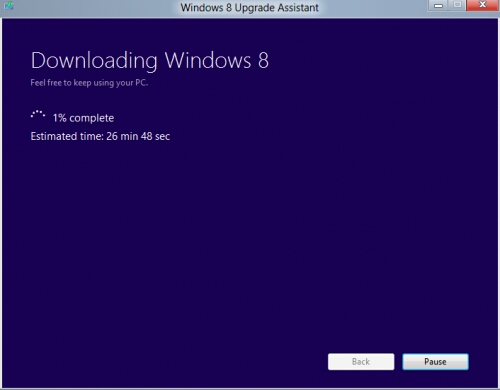Click the Upgrade Assistant title bar icon
Viewport: 500px width, 390px height.
9,6
